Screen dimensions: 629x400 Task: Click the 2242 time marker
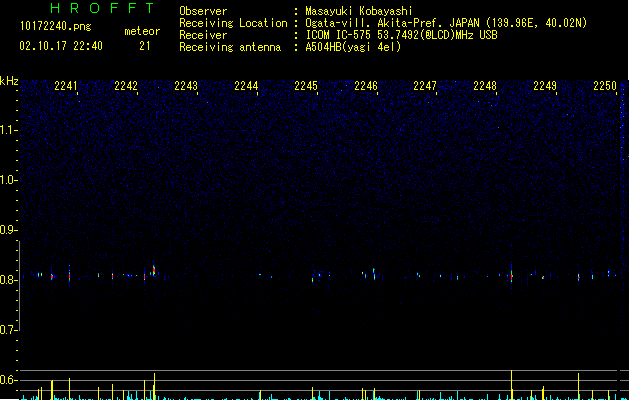coord(126,86)
